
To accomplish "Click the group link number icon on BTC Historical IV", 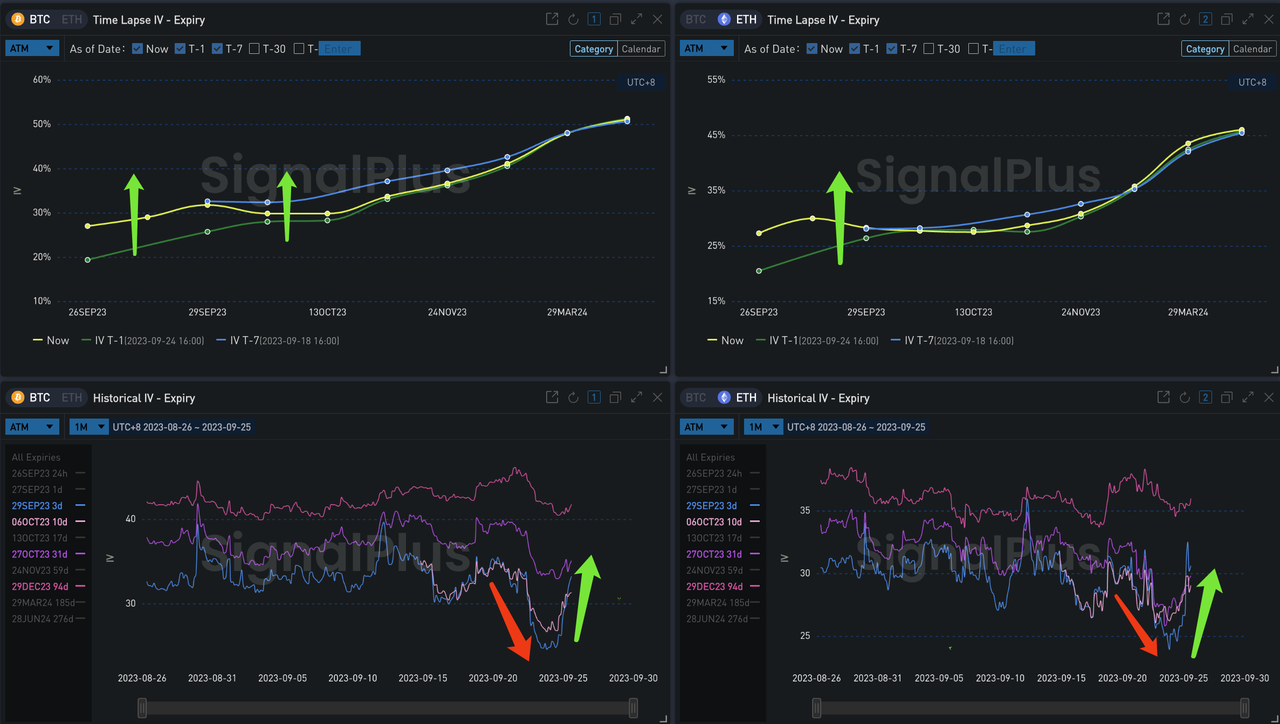I will [x=594, y=397].
